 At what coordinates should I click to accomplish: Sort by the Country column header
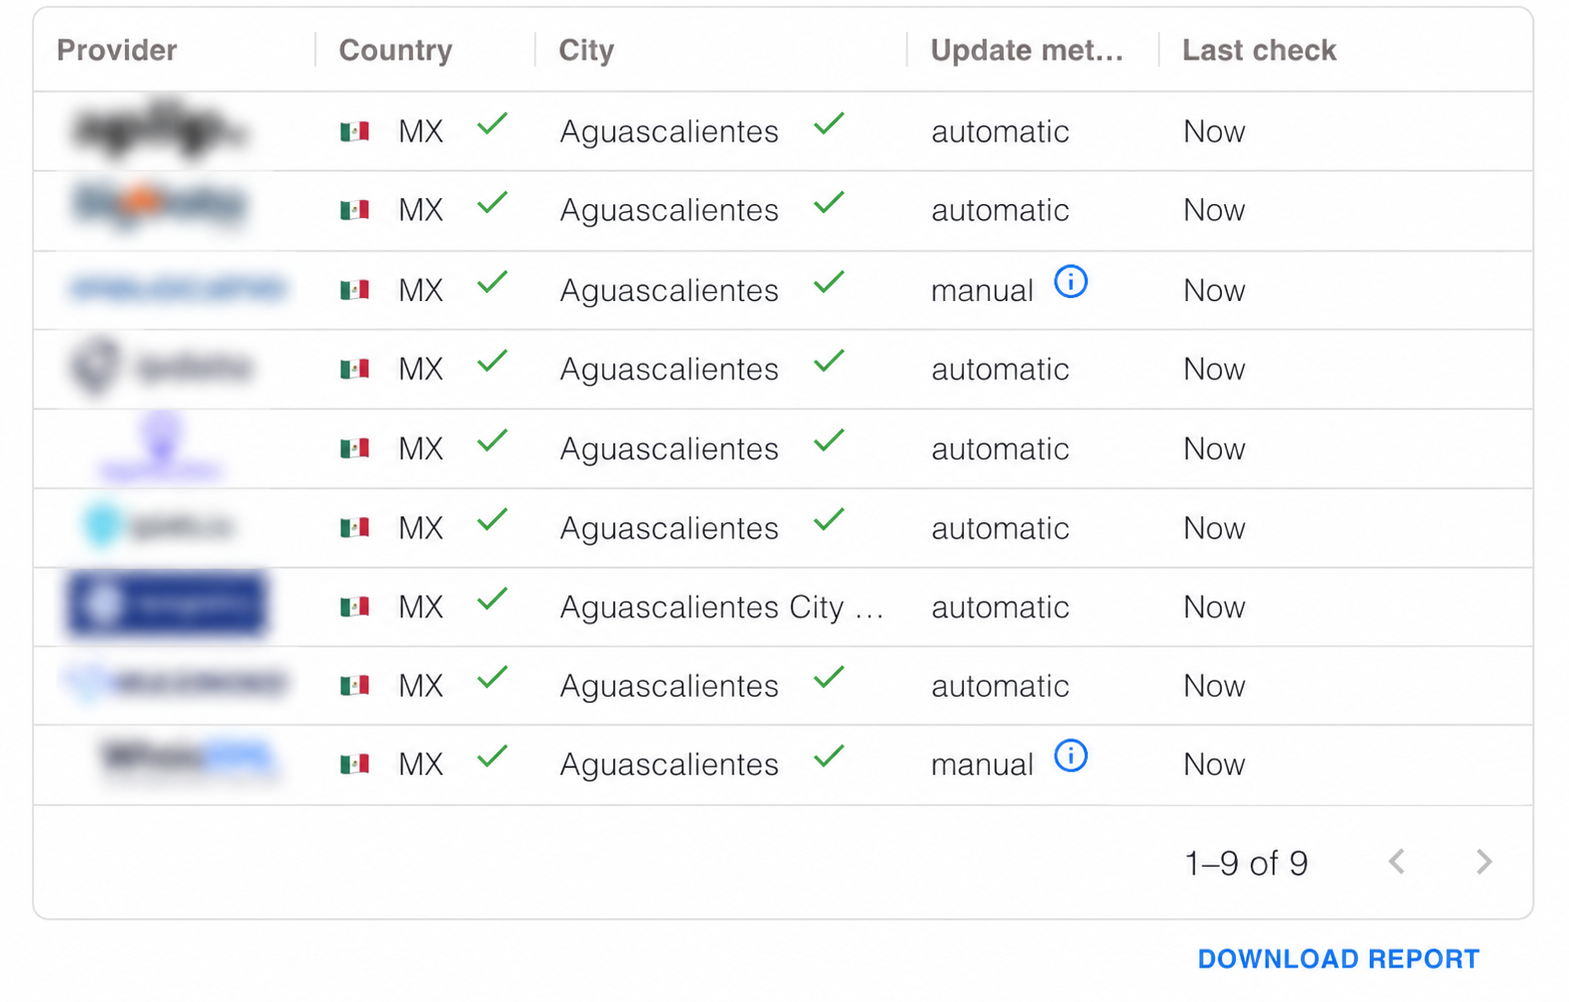[396, 50]
